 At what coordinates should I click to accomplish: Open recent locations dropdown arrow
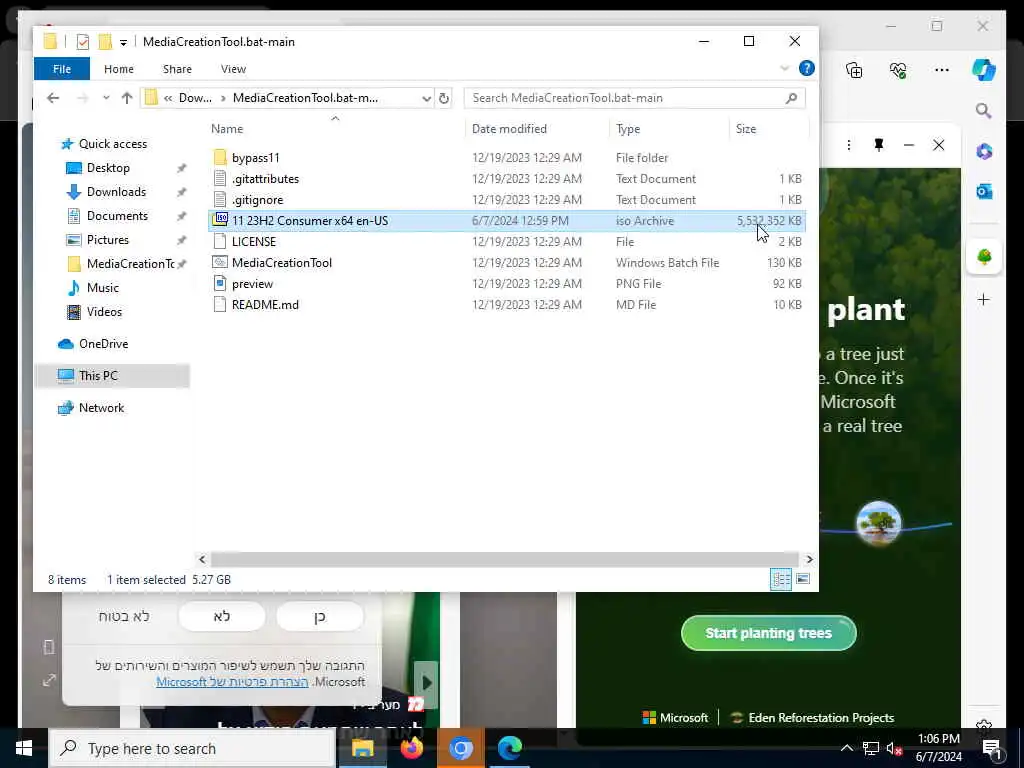click(x=106, y=98)
